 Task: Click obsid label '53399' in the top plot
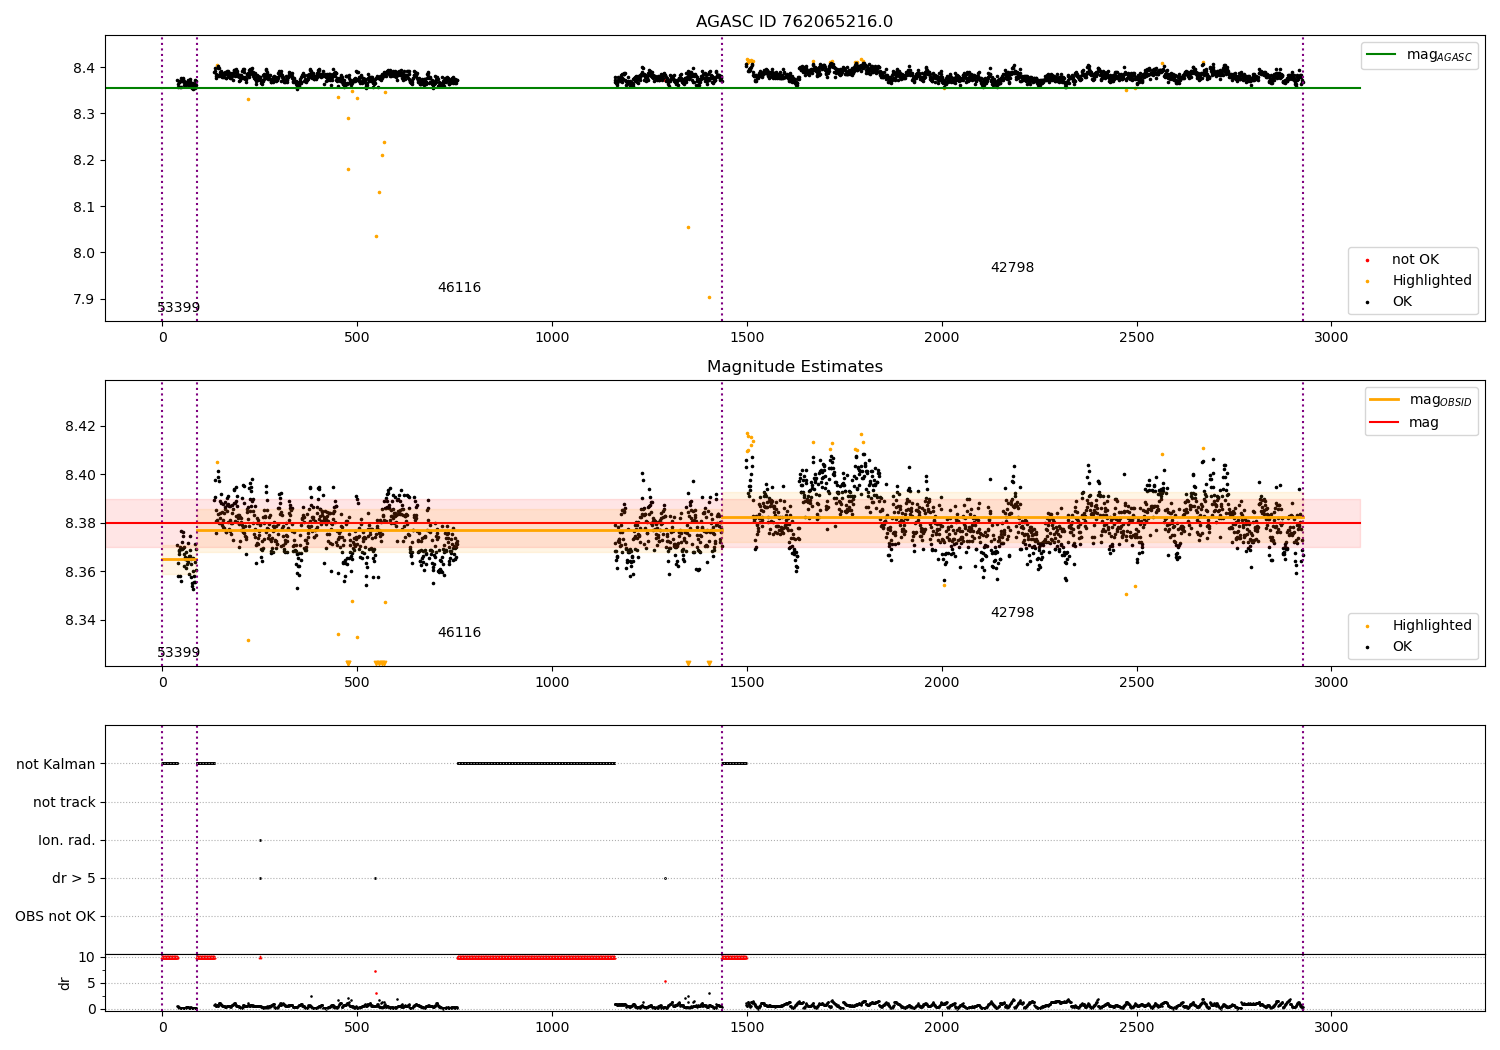[x=179, y=308]
